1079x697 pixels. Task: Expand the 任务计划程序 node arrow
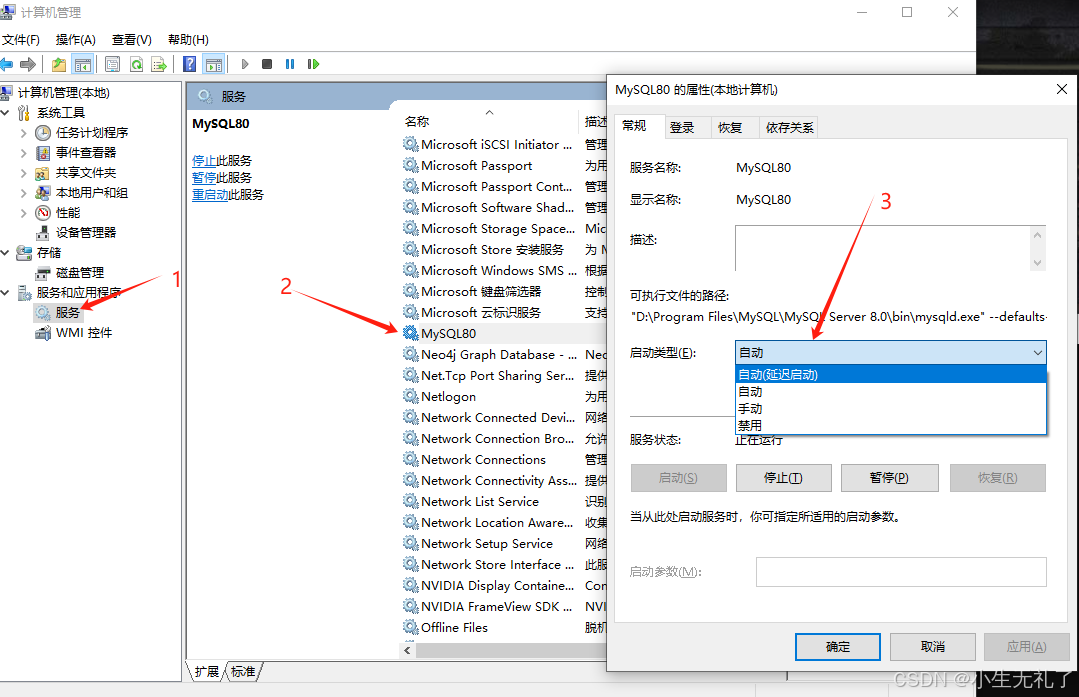pyautogui.click(x=23, y=133)
